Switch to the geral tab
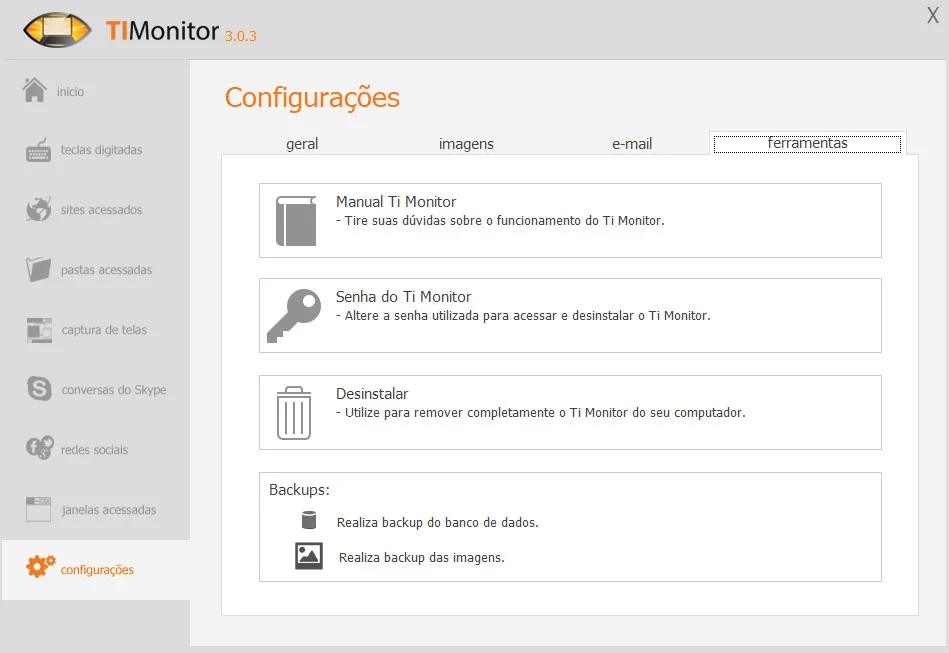 (x=302, y=144)
